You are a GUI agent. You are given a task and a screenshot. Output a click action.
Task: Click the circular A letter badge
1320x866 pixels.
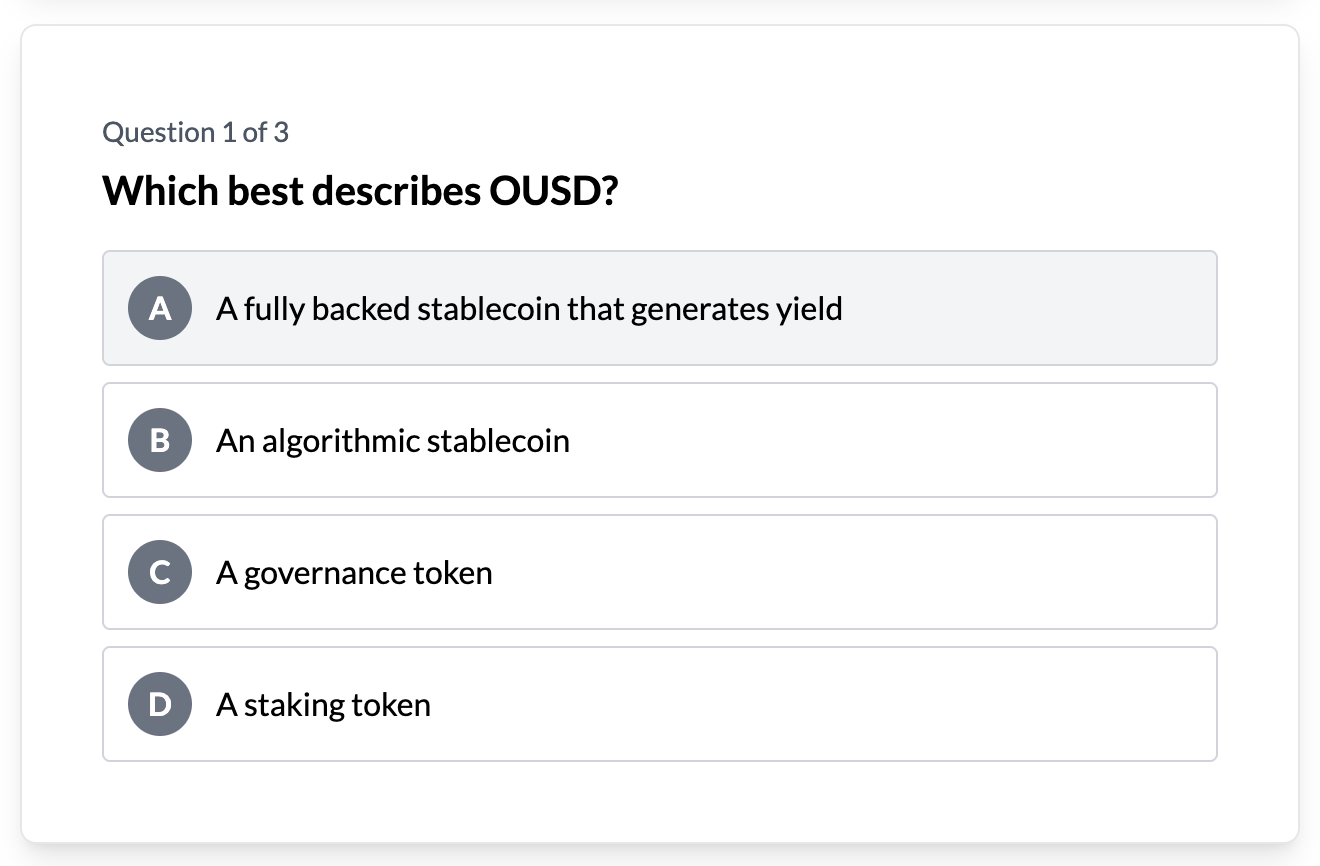[160, 308]
